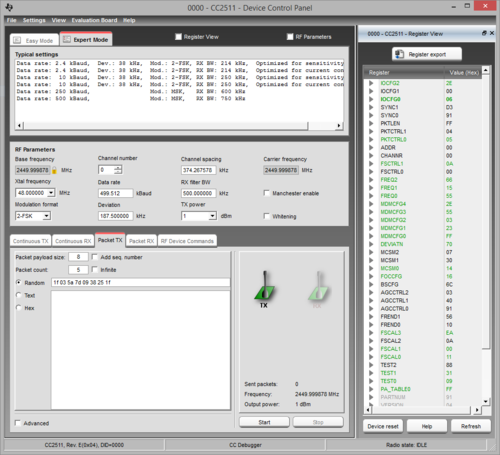Click the register list vertical scrollbar
Screen dimensions: 500x455
tap(486, 212)
